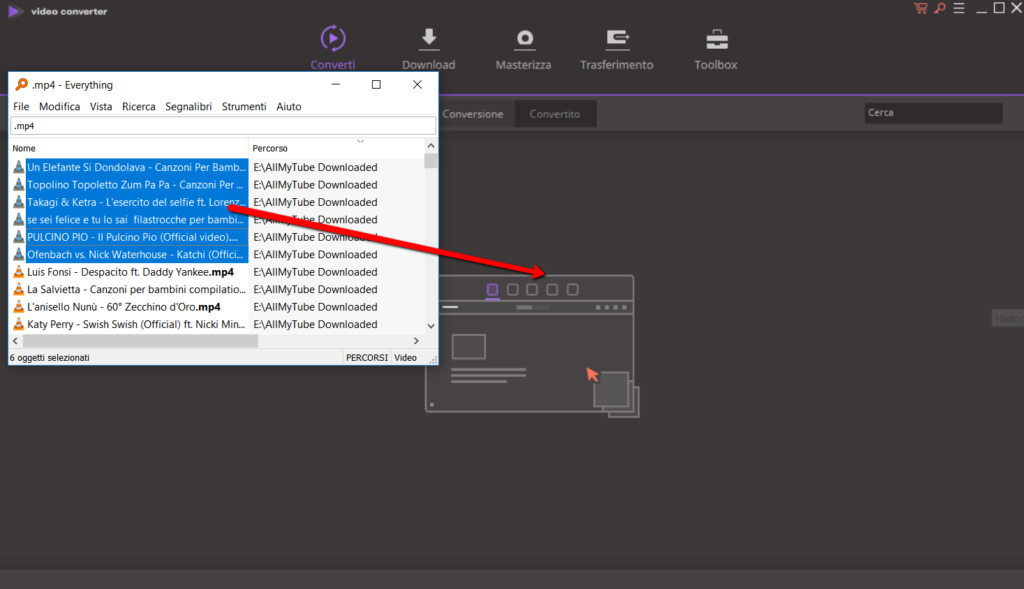Open the Toolbox icon
1024x589 pixels.
[x=716, y=39]
